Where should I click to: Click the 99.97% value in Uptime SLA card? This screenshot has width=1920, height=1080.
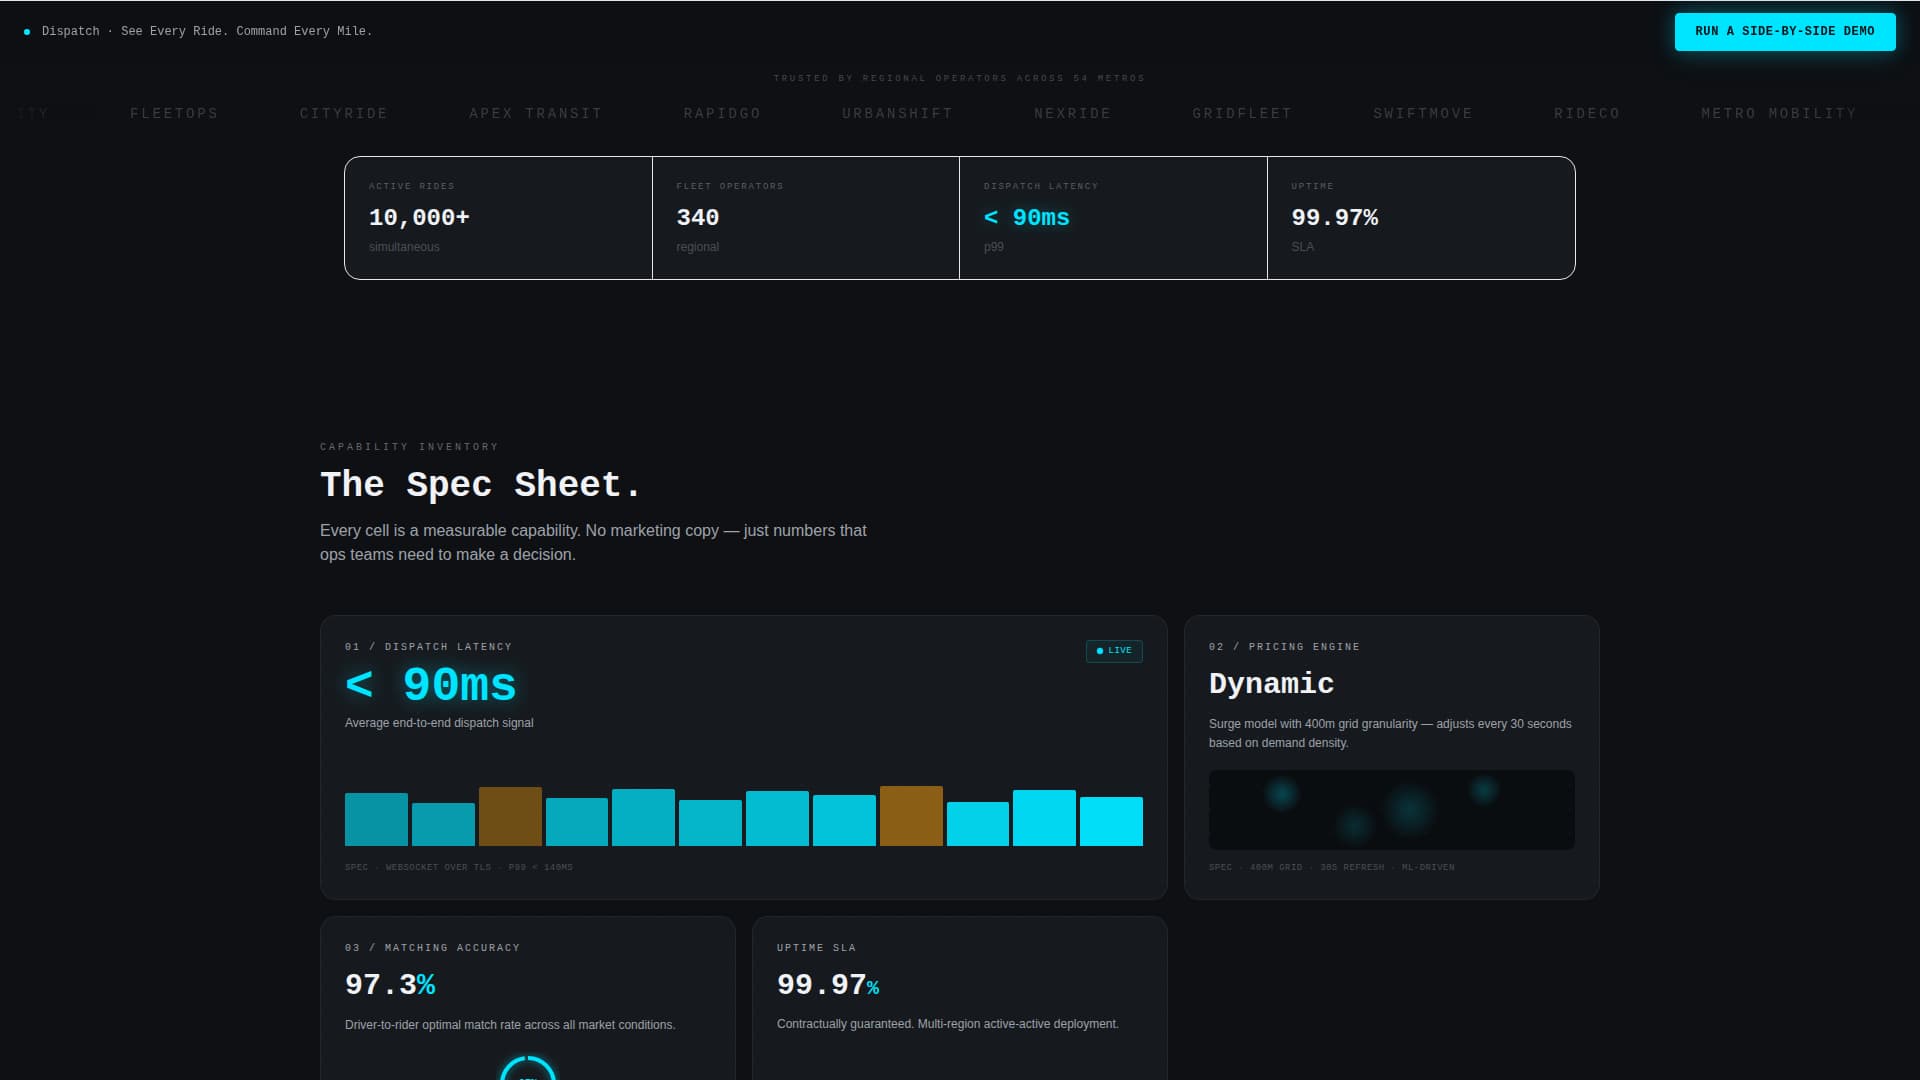[x=828, y=985]
